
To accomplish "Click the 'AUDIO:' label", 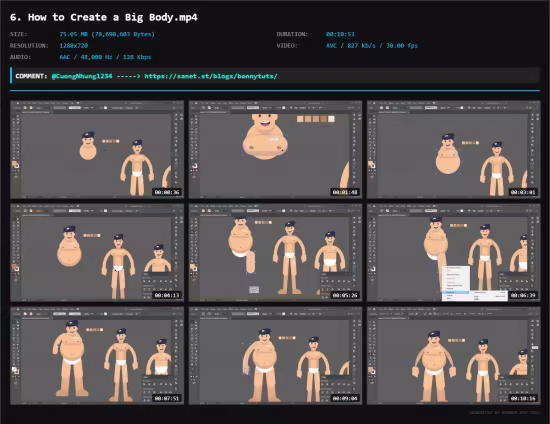I will click(20, 57).
